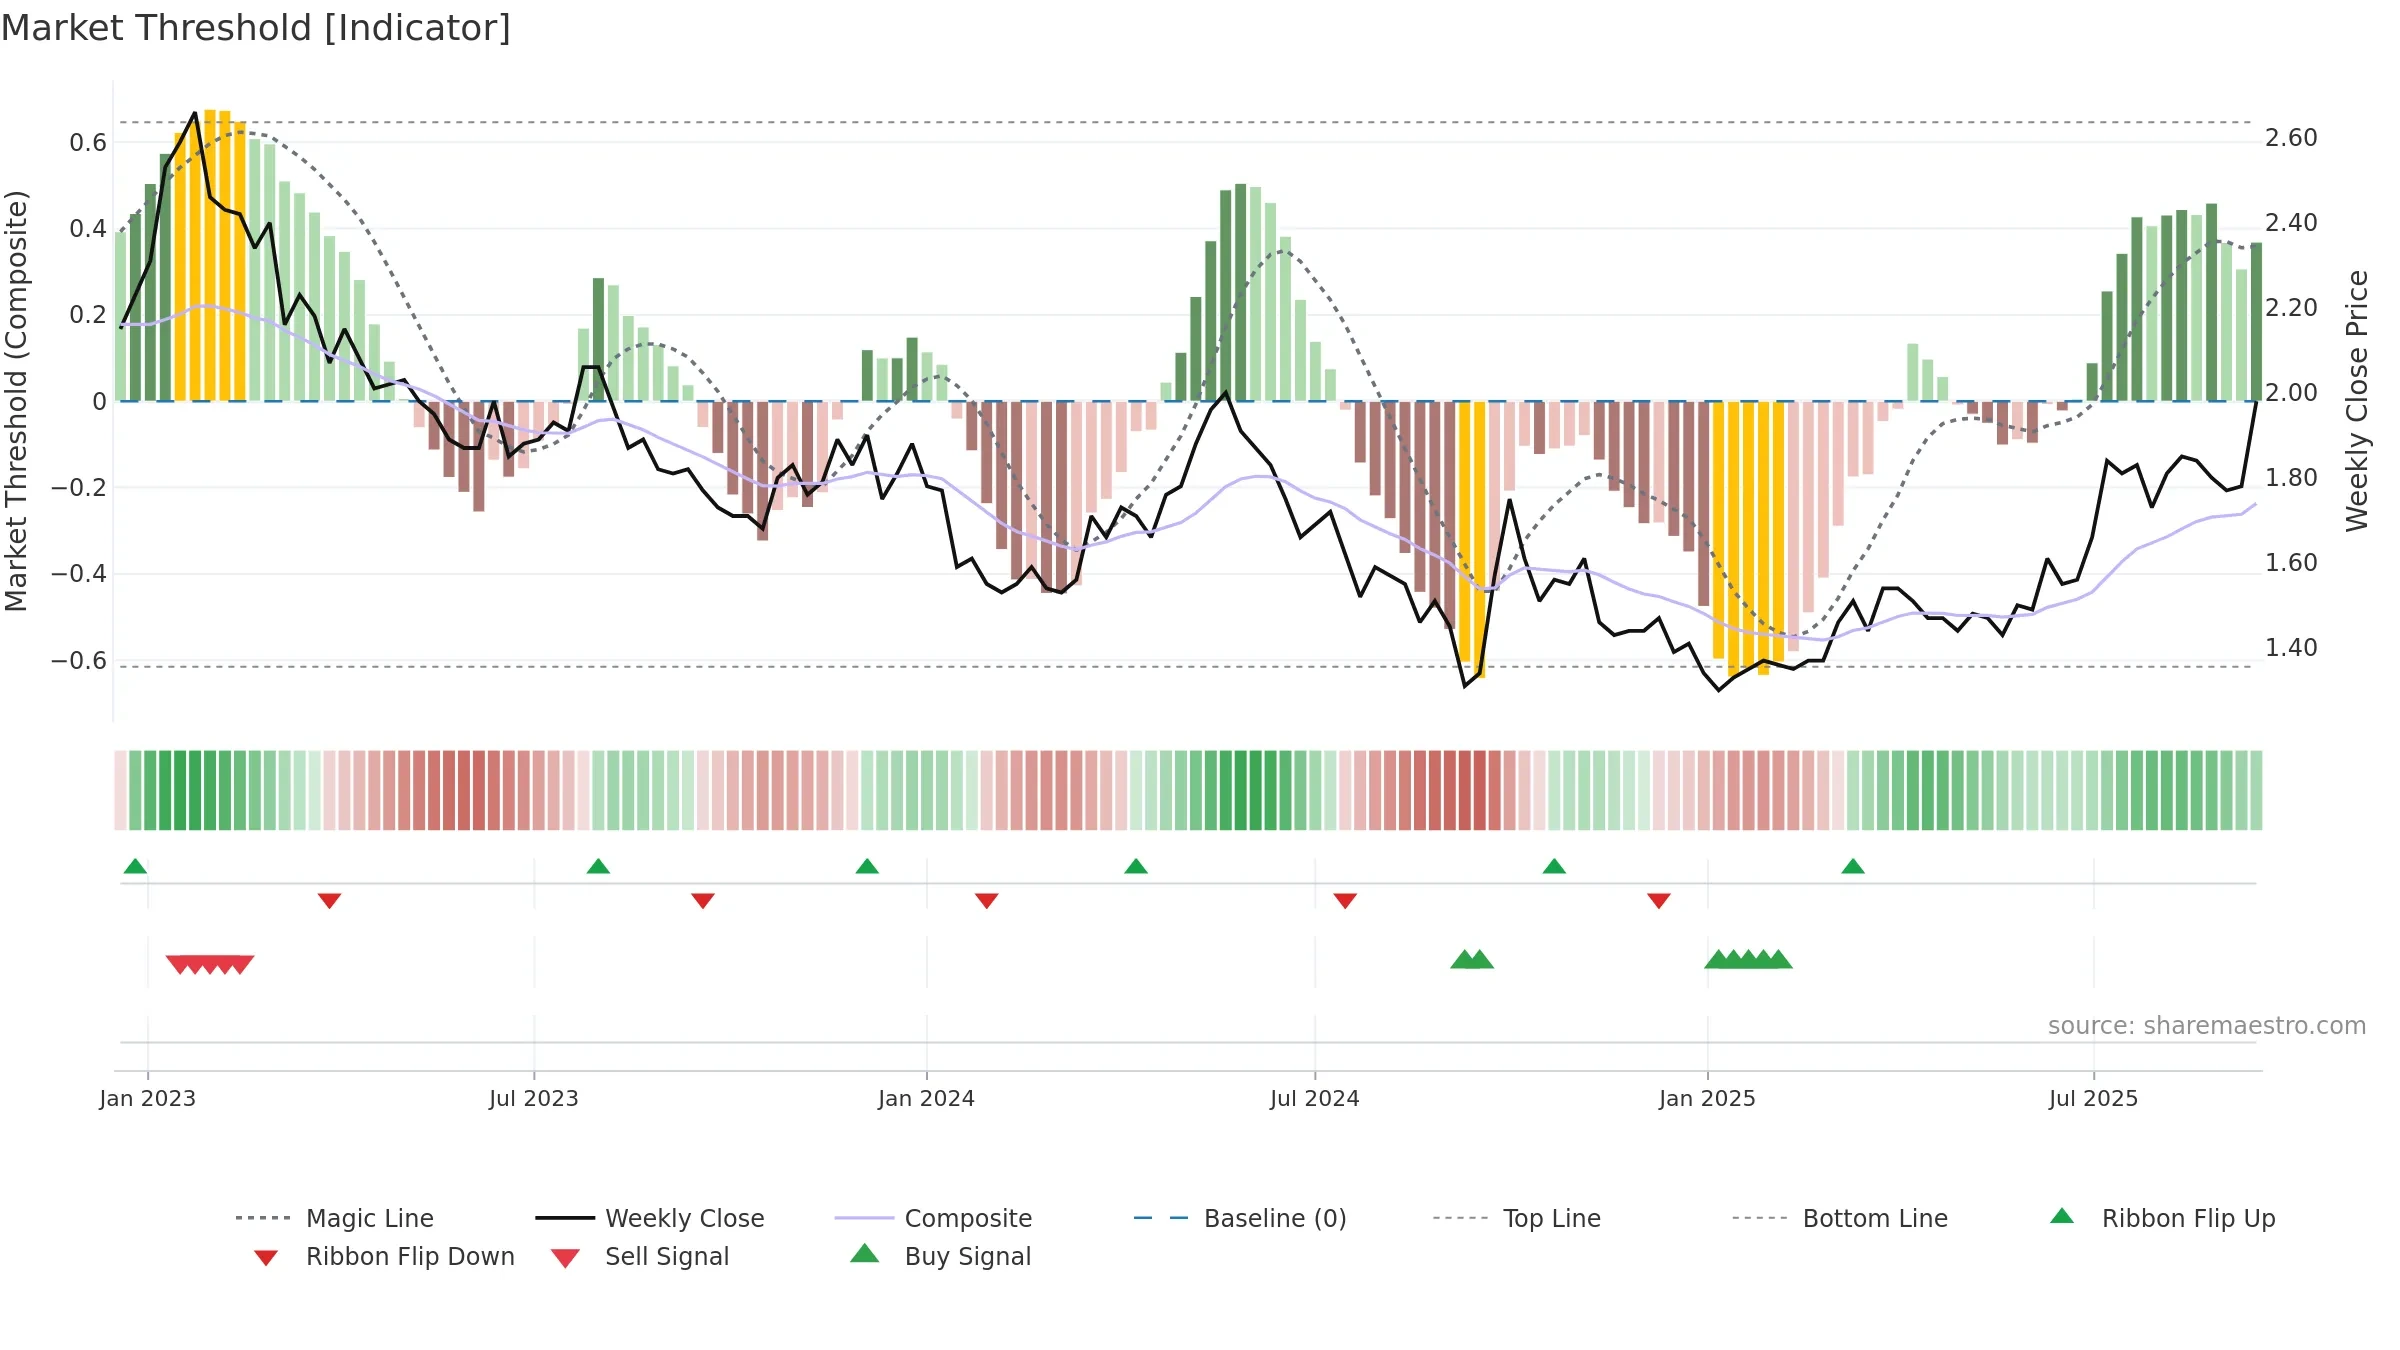
Task: Toggle the Sell Signal legend entry
Action: [x=640, y=1256]
